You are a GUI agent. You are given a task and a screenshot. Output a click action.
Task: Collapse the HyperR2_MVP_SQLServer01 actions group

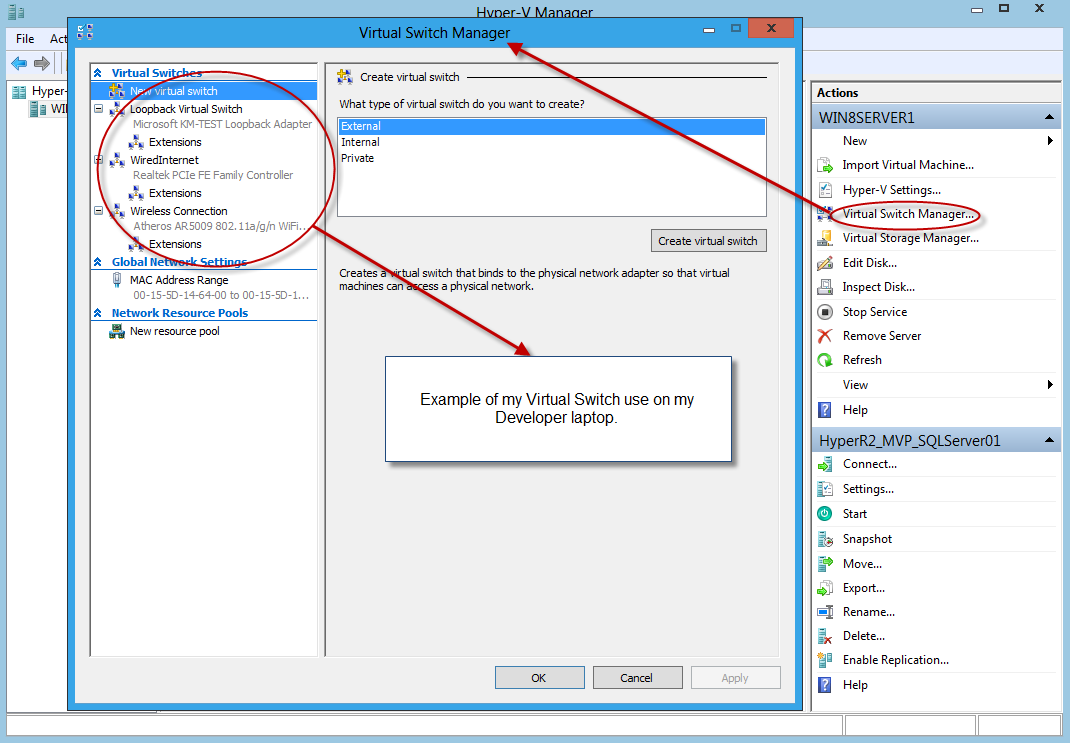click(1049, 441)
